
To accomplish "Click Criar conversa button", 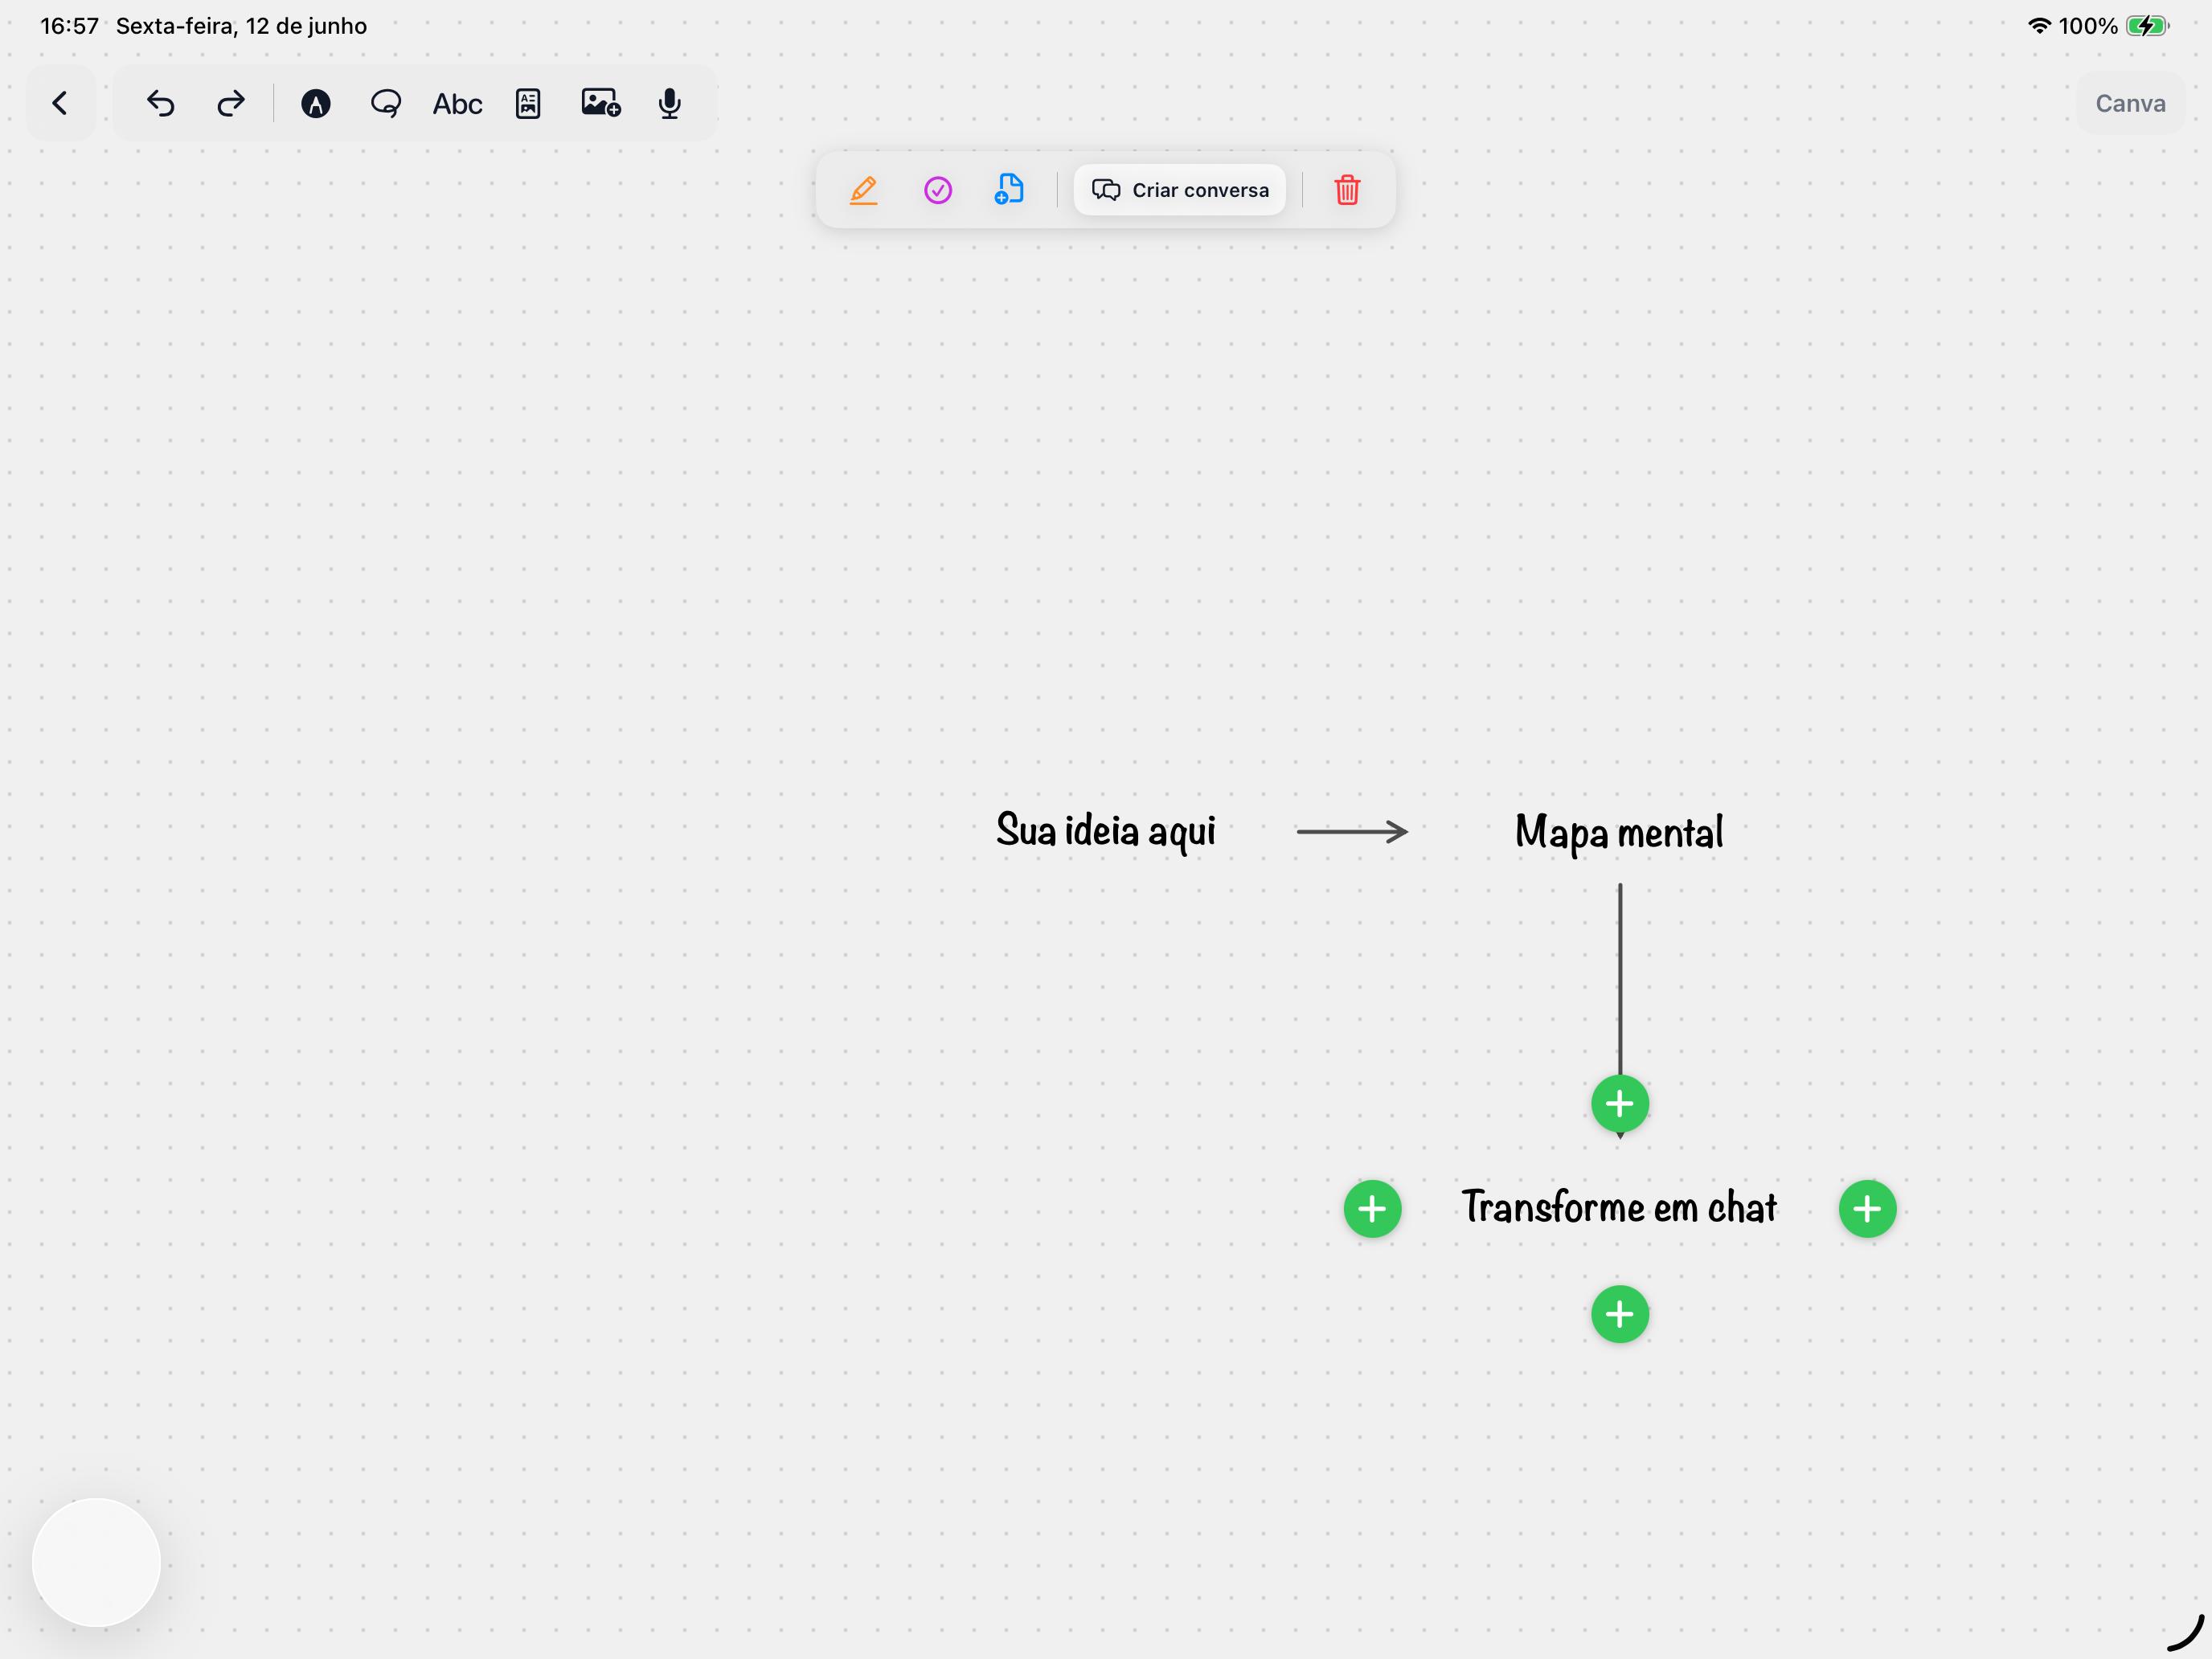I will point(1180,190).
